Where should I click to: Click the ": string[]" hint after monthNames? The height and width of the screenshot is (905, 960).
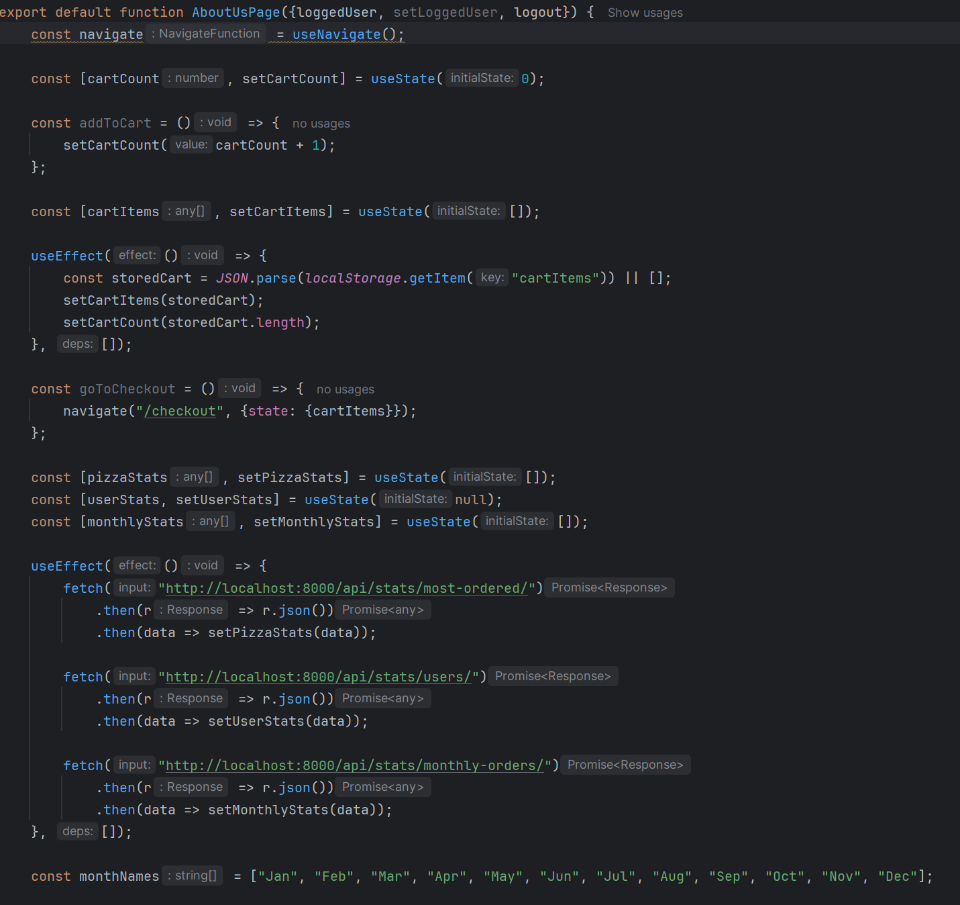[x=193, y=876]
